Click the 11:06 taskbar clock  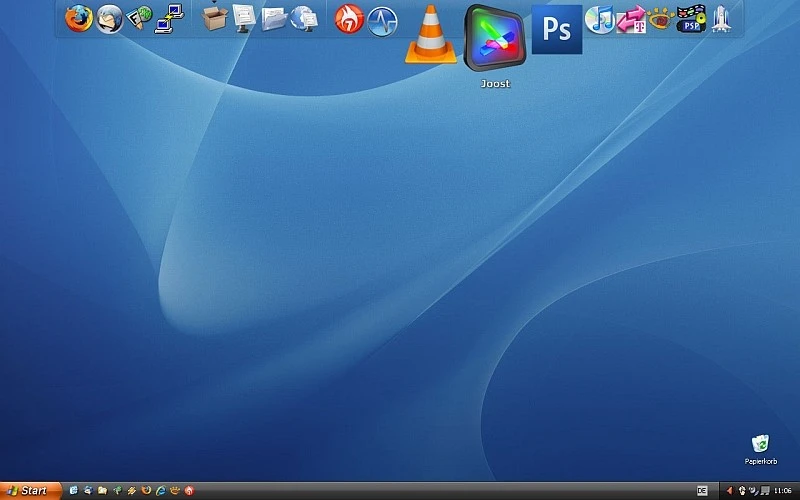(782, 491)
